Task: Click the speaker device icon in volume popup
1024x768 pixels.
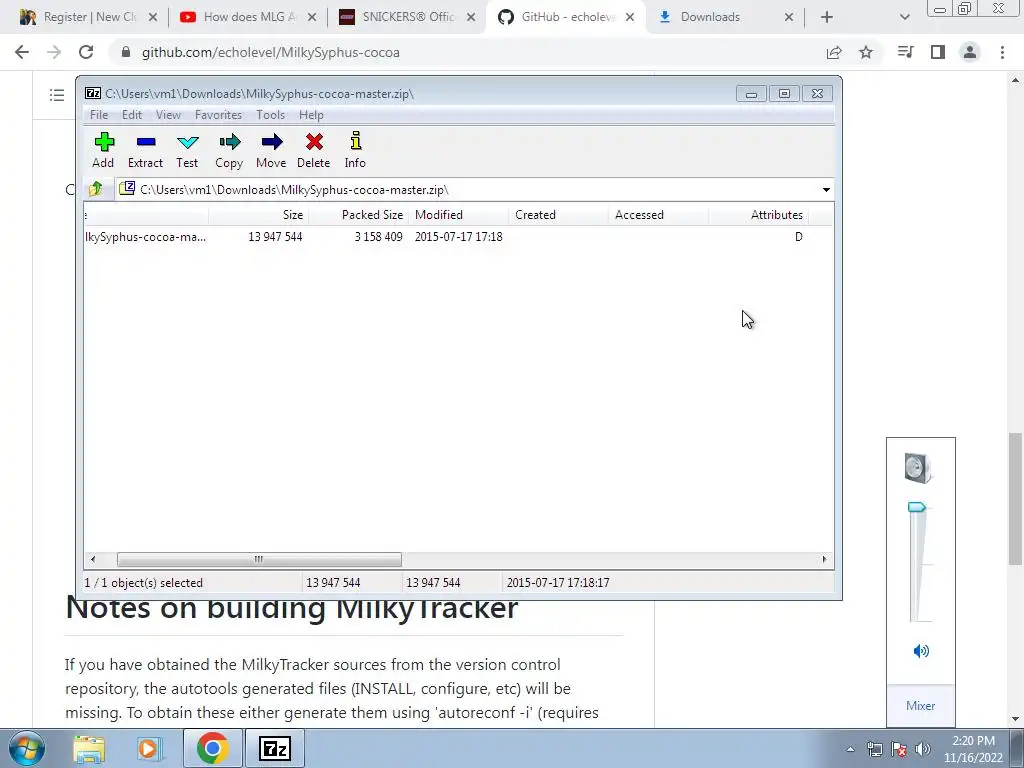Action: point(918,468)
